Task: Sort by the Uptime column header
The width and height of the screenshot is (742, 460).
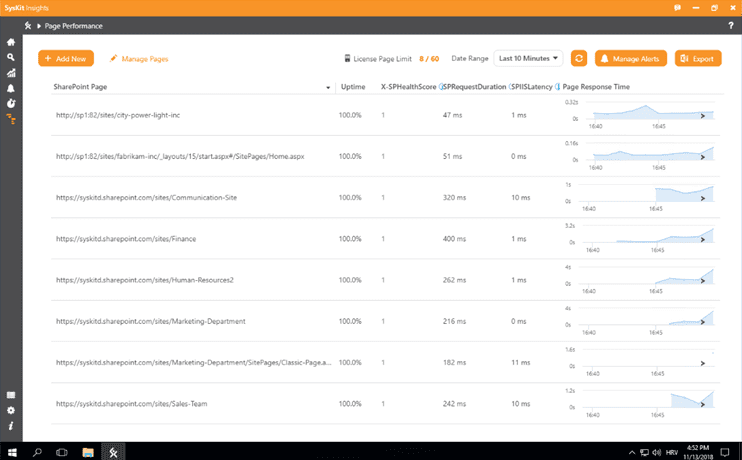Action: pos(353,87)
